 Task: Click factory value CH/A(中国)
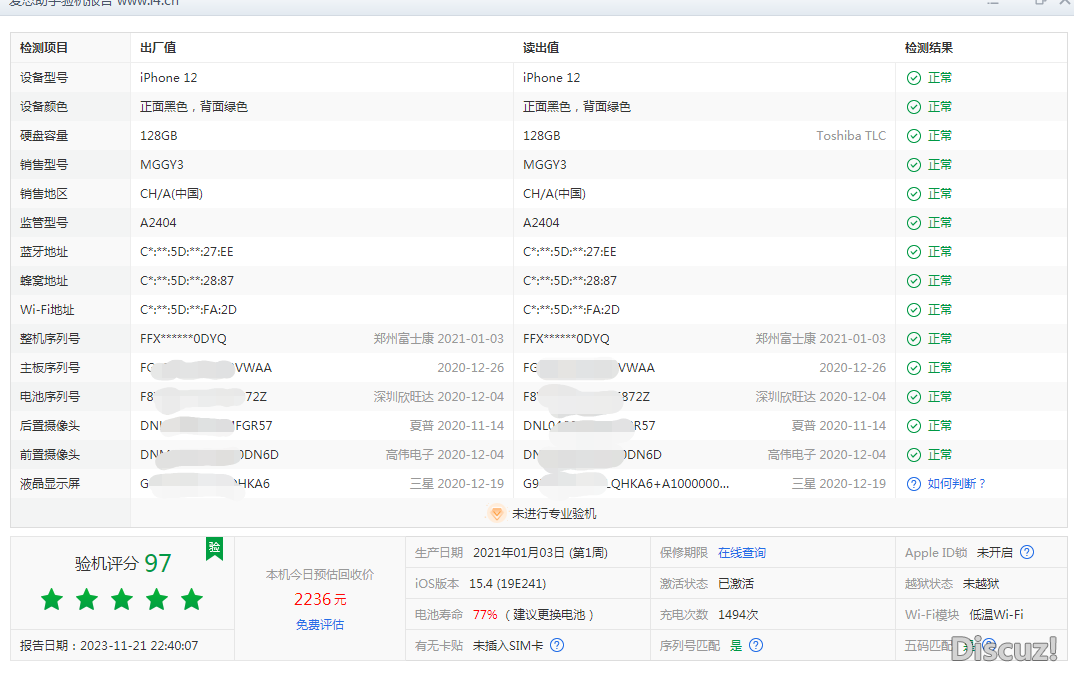[171, 194]
